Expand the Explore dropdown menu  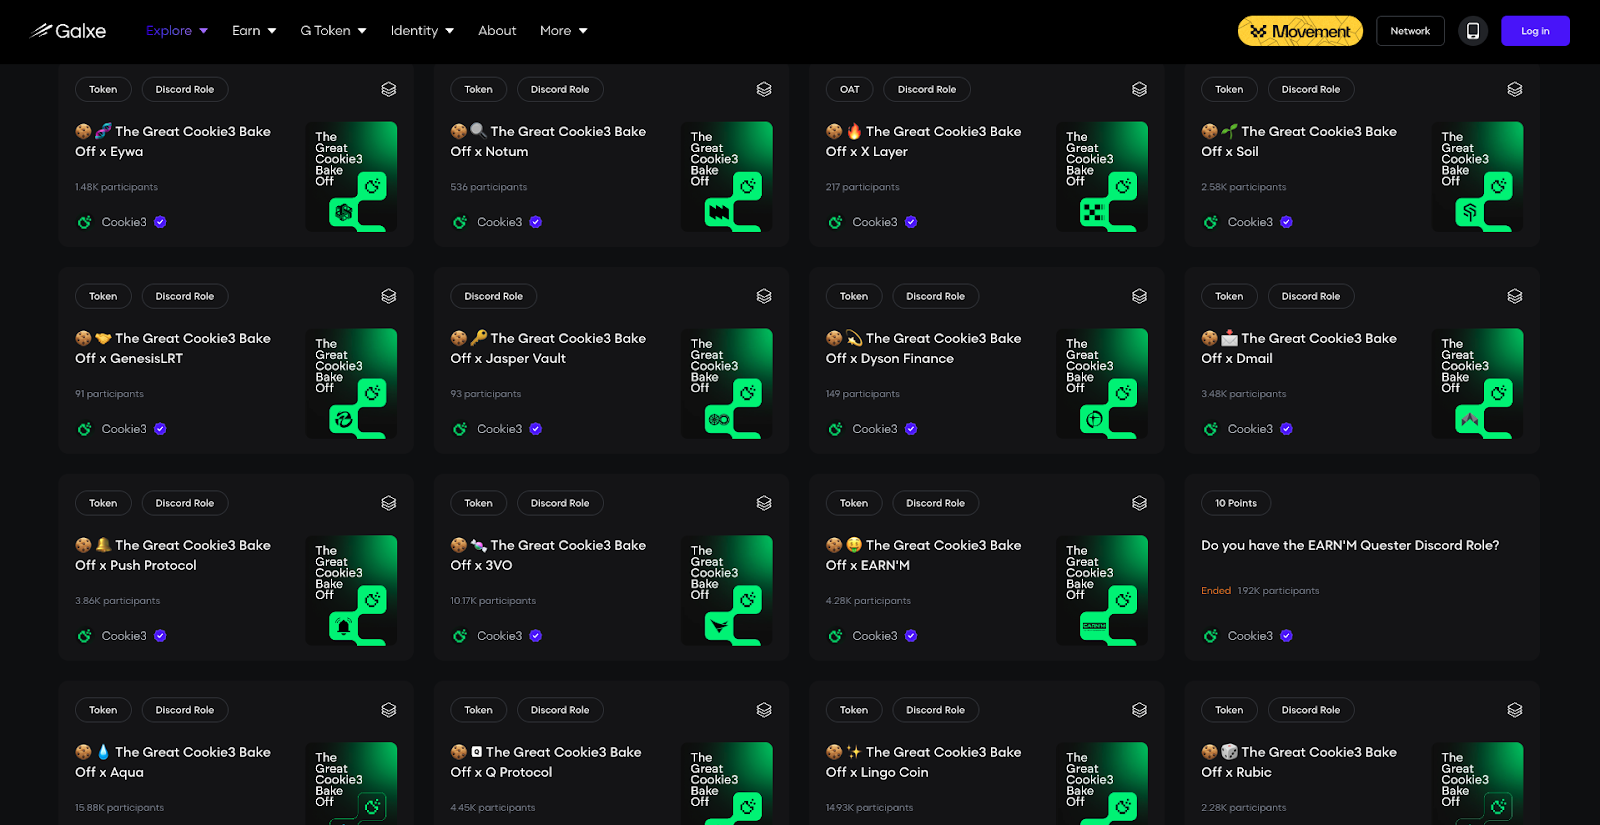[x=177, y=31]
